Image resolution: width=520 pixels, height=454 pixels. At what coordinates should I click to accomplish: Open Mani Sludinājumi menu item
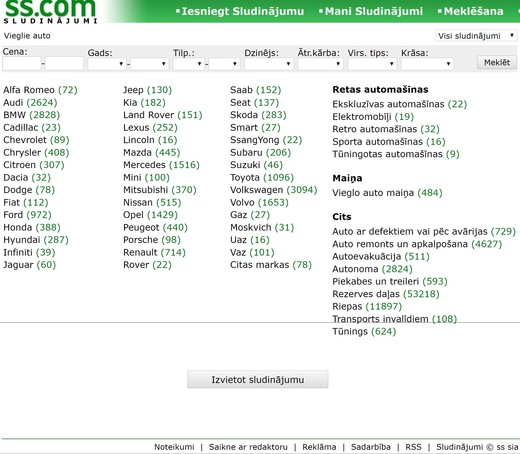point(371,11)
